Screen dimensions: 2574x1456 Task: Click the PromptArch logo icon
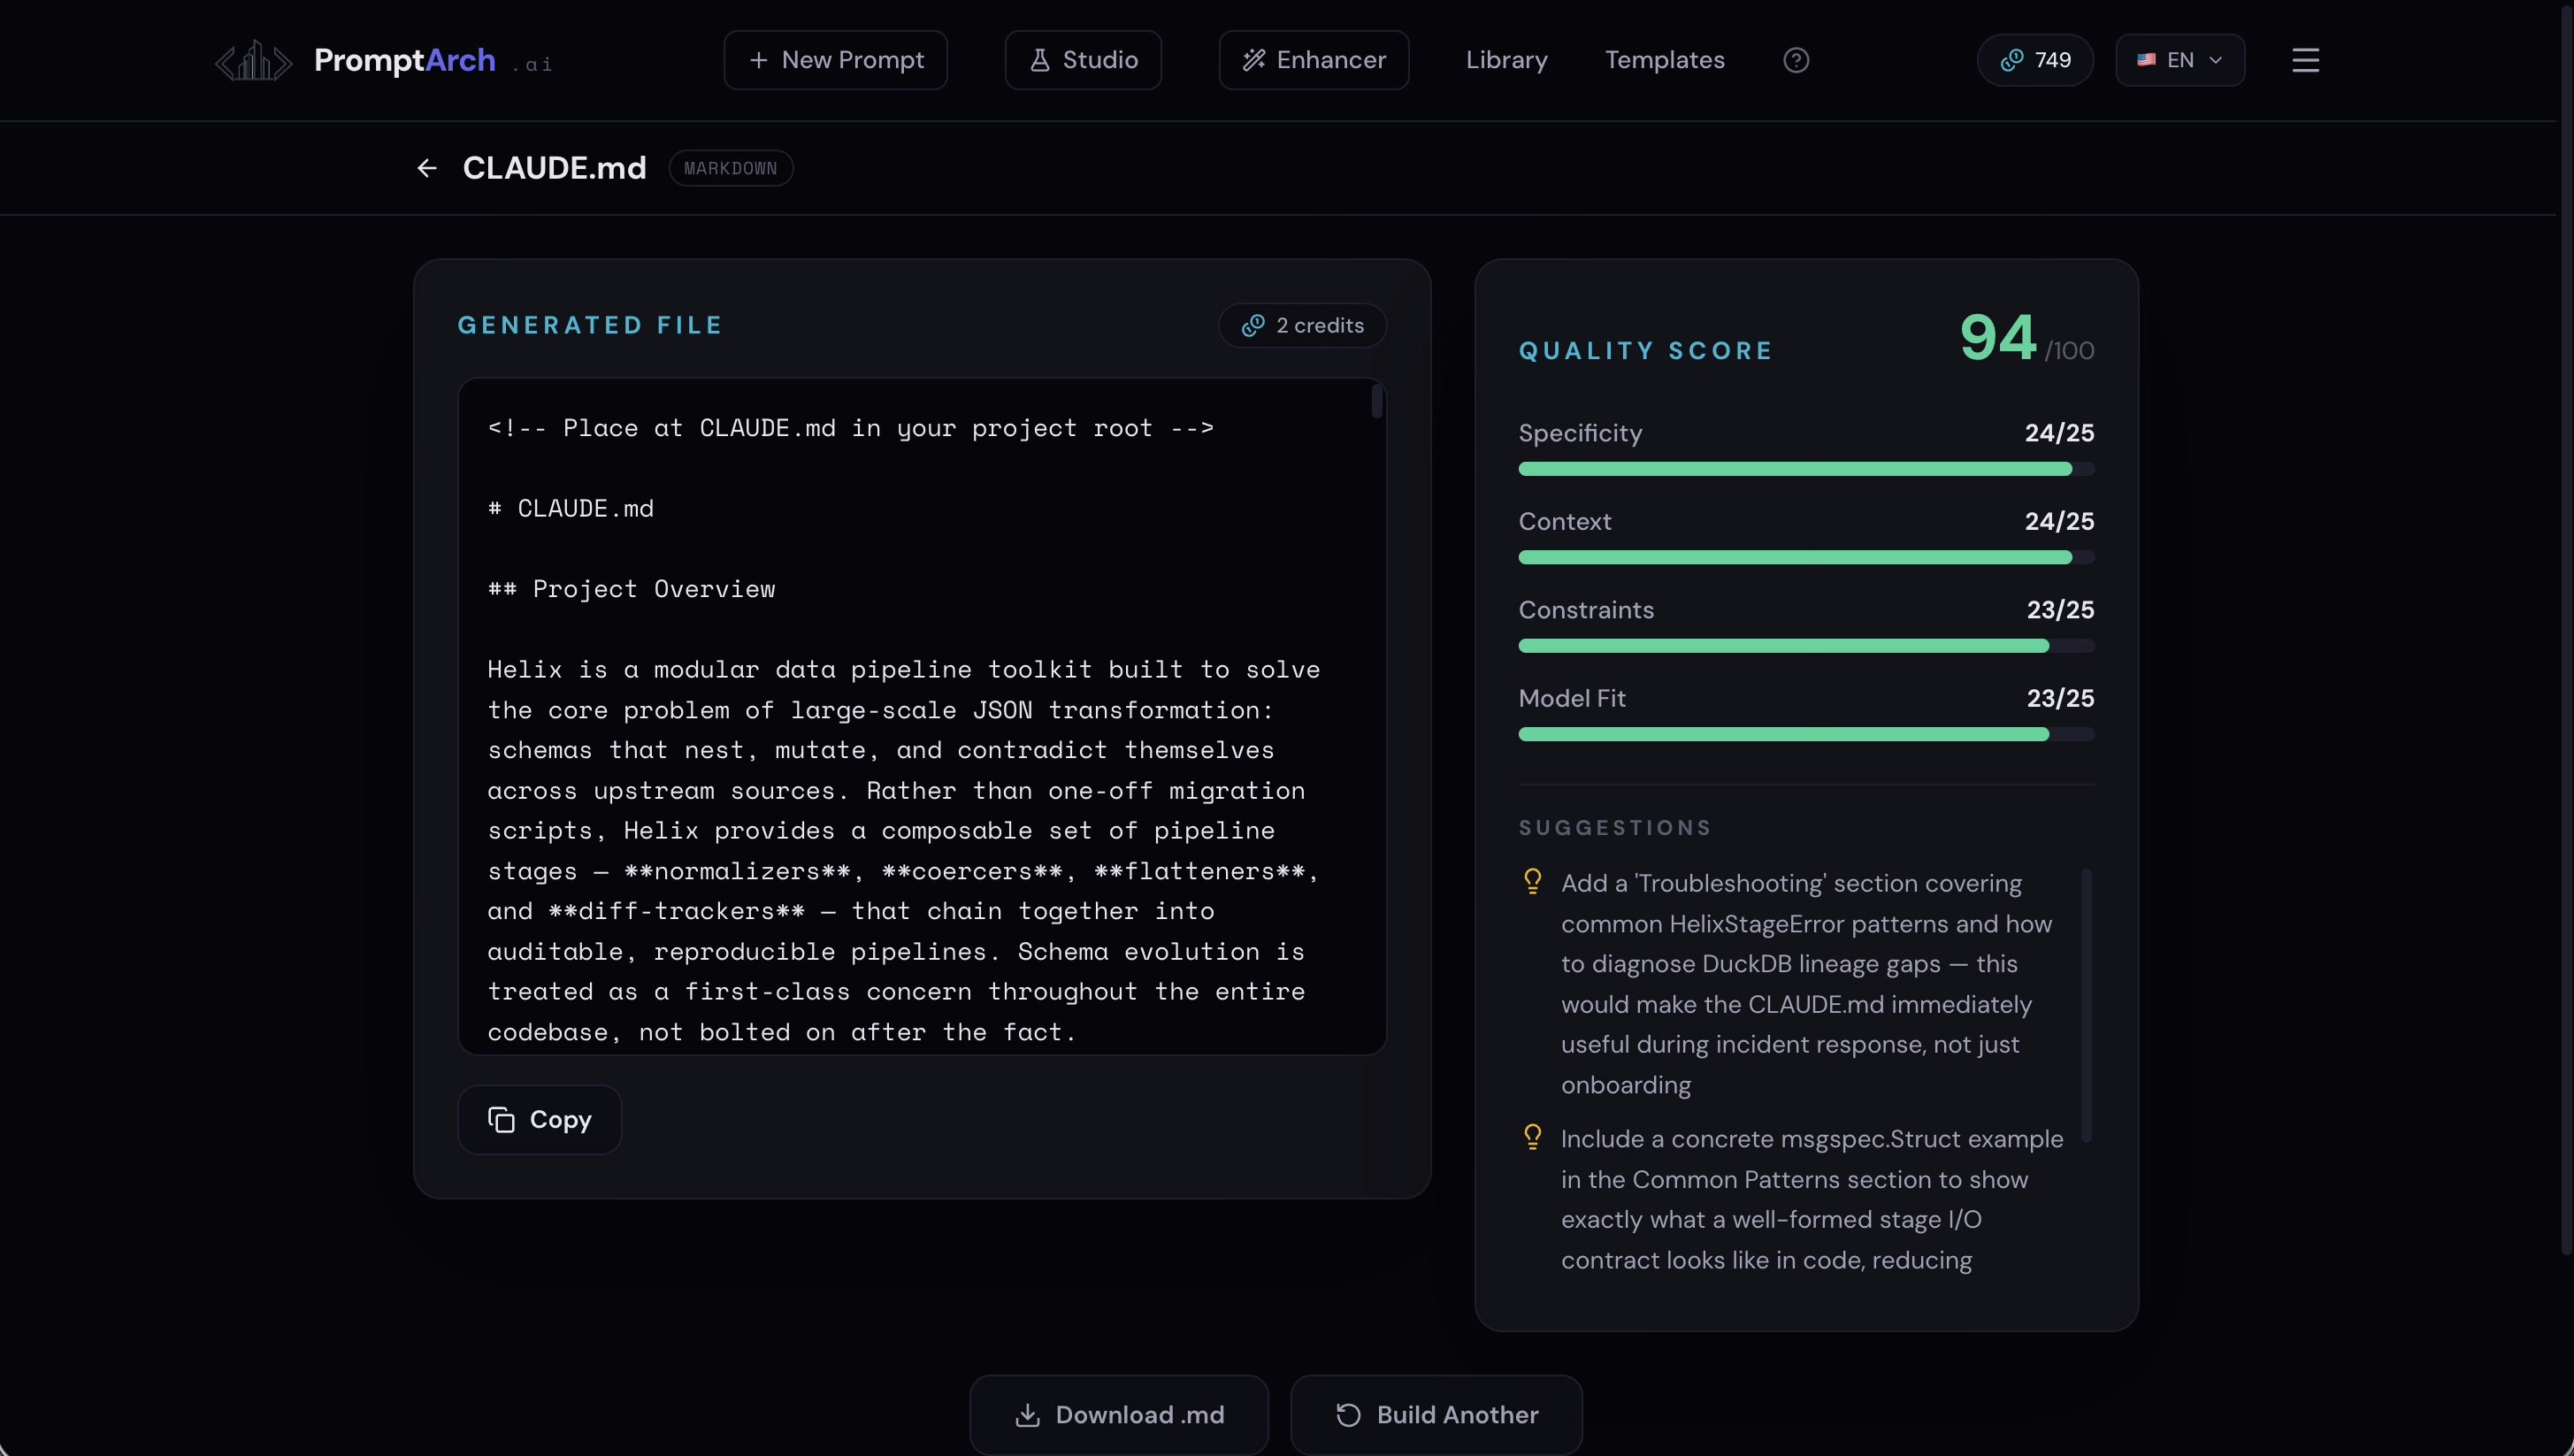click(x=253, y=61)
